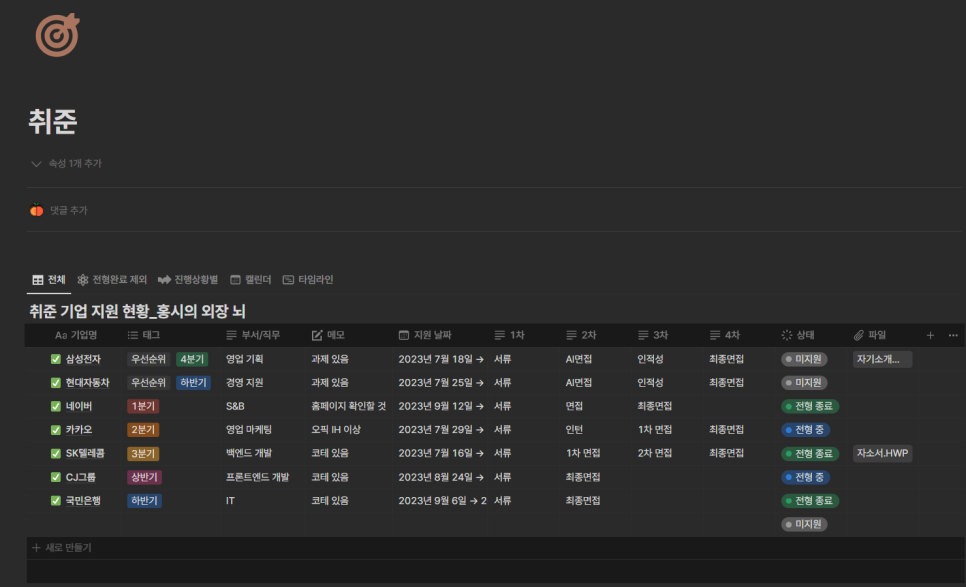This screenshot has height=587, width=966.
Task: Toggle the 현대자동차 row checkbox
Action: tap(55, 383)
